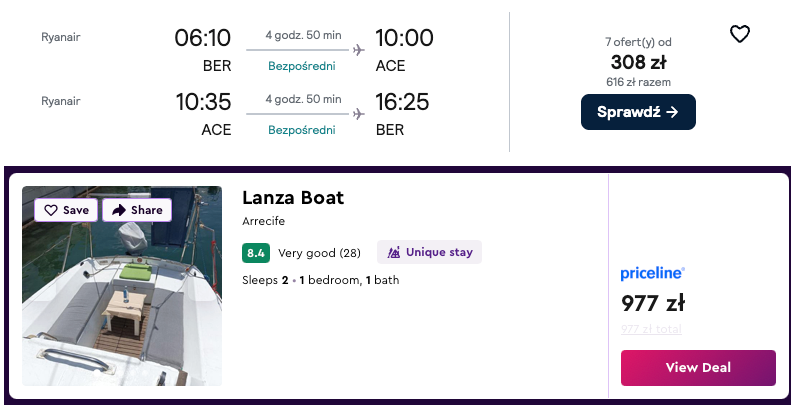Image resolution: width=791 pixels, height=406 pixels.
Task: Open the Lanza Boat title link
Action: pos(293,198)
